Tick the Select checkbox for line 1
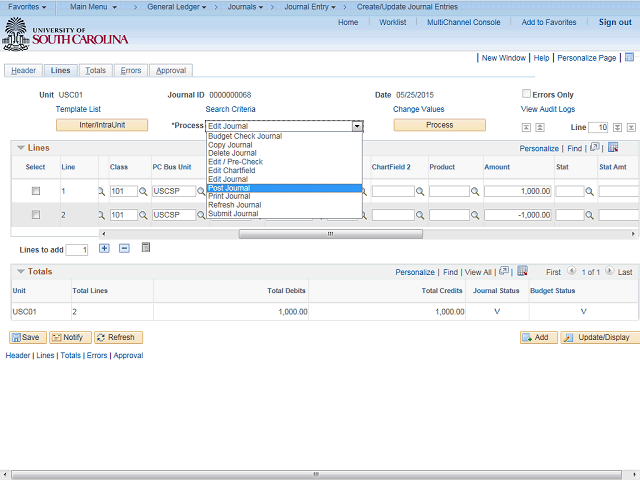Screen dimensions: 640x480 pyautogui.click(x=36, y=190)
